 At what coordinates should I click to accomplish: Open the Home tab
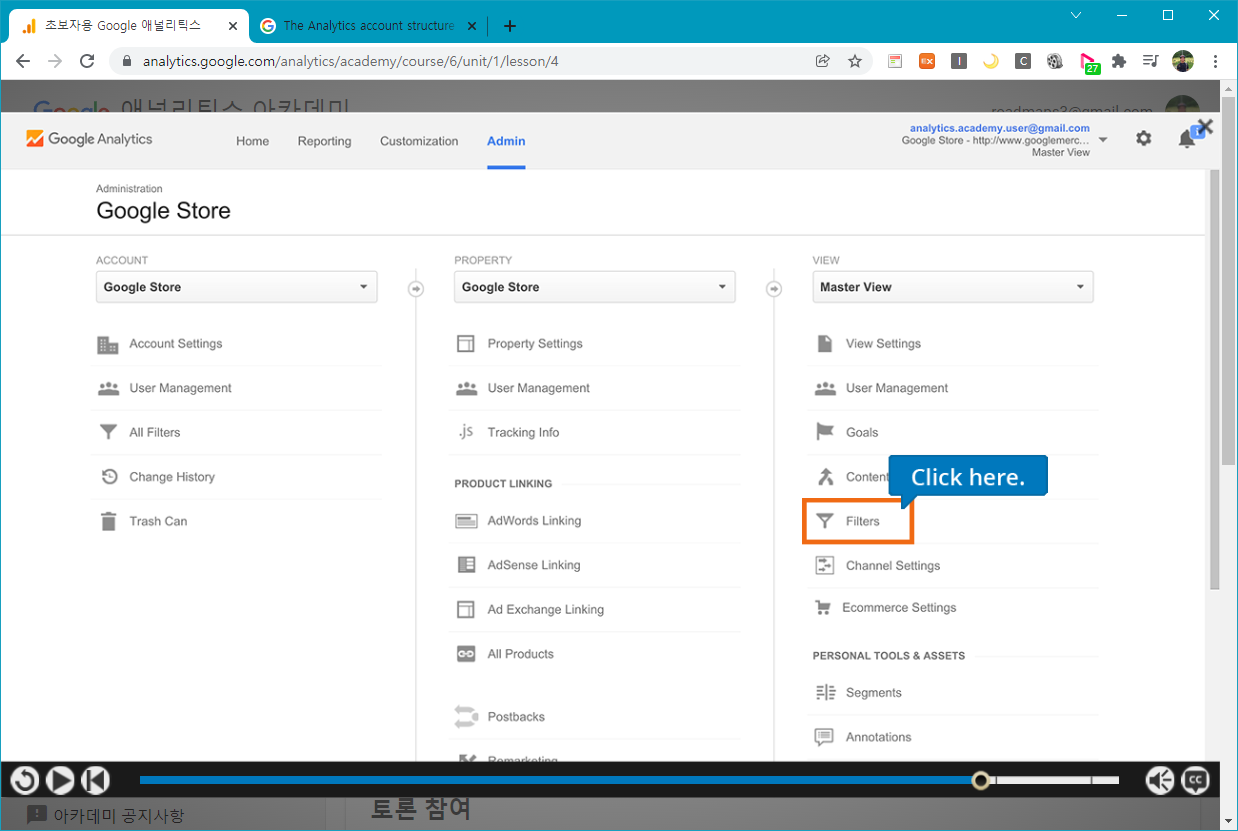[x=252, y=141]
